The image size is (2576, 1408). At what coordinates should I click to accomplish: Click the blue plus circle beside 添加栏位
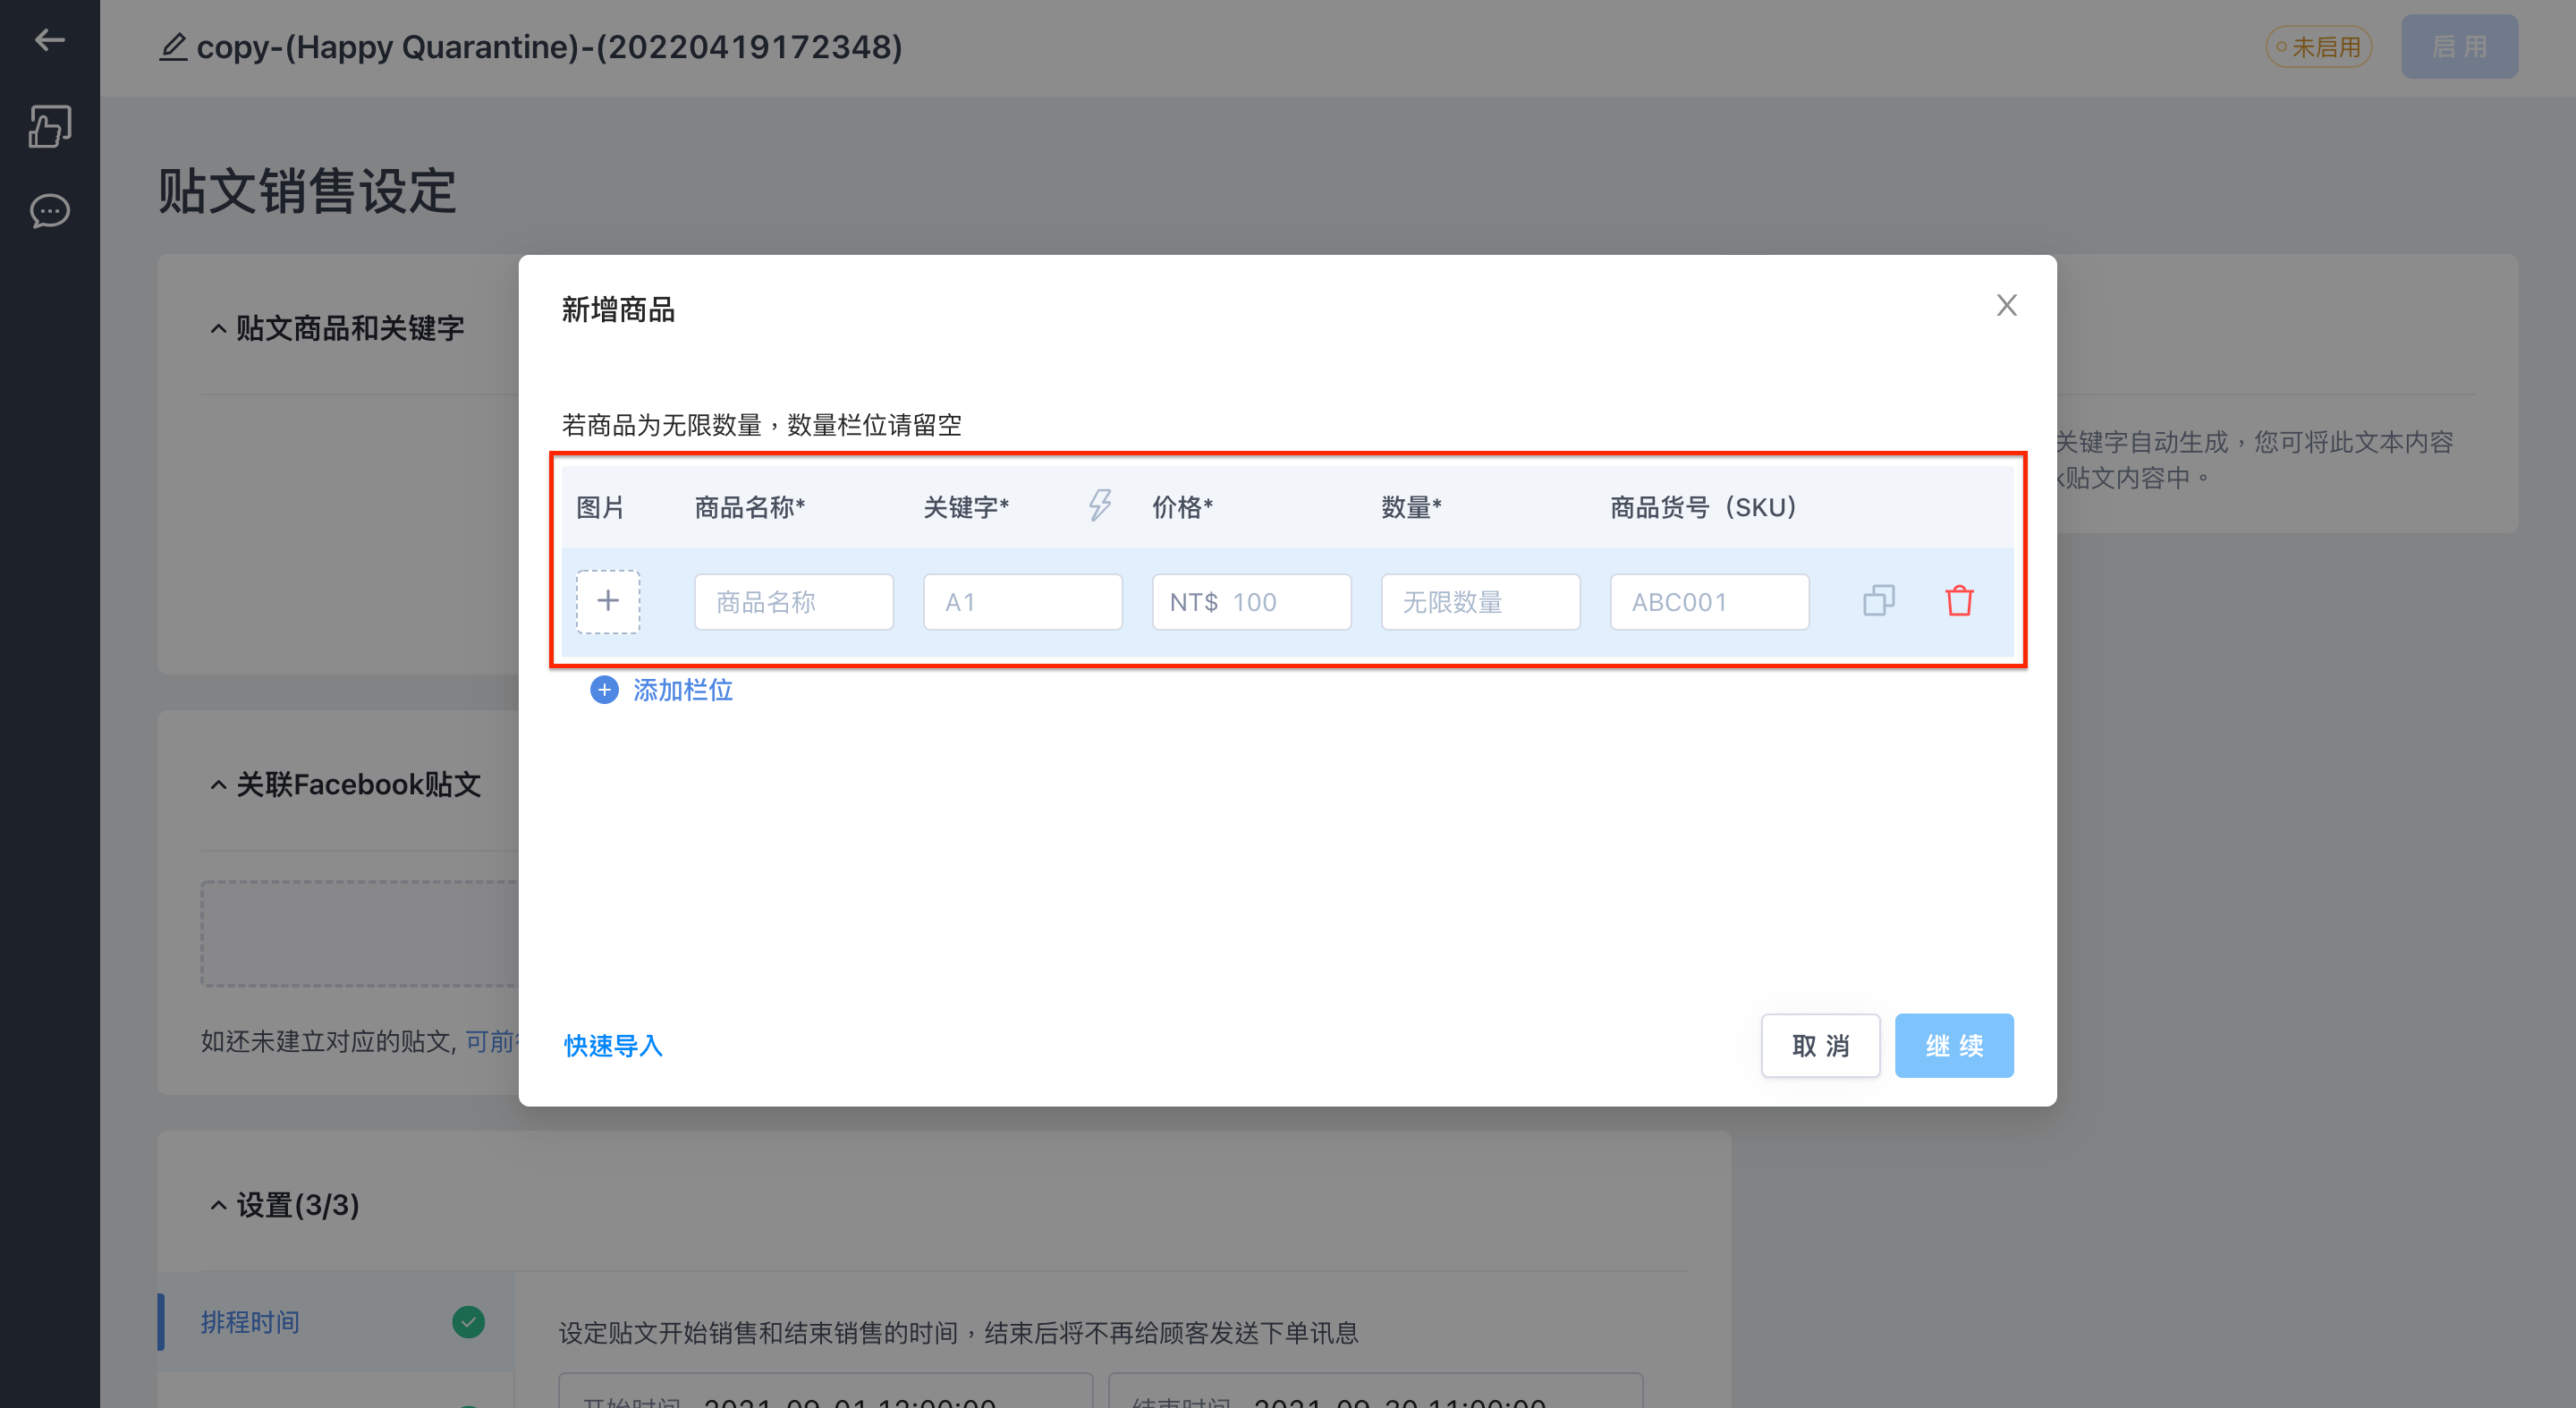click(604, 690)
